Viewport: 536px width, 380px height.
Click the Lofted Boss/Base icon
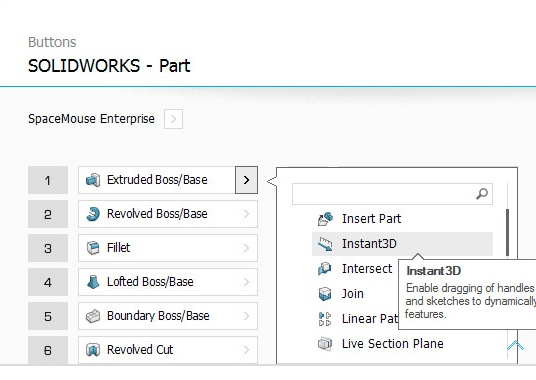tap(93, 282)
